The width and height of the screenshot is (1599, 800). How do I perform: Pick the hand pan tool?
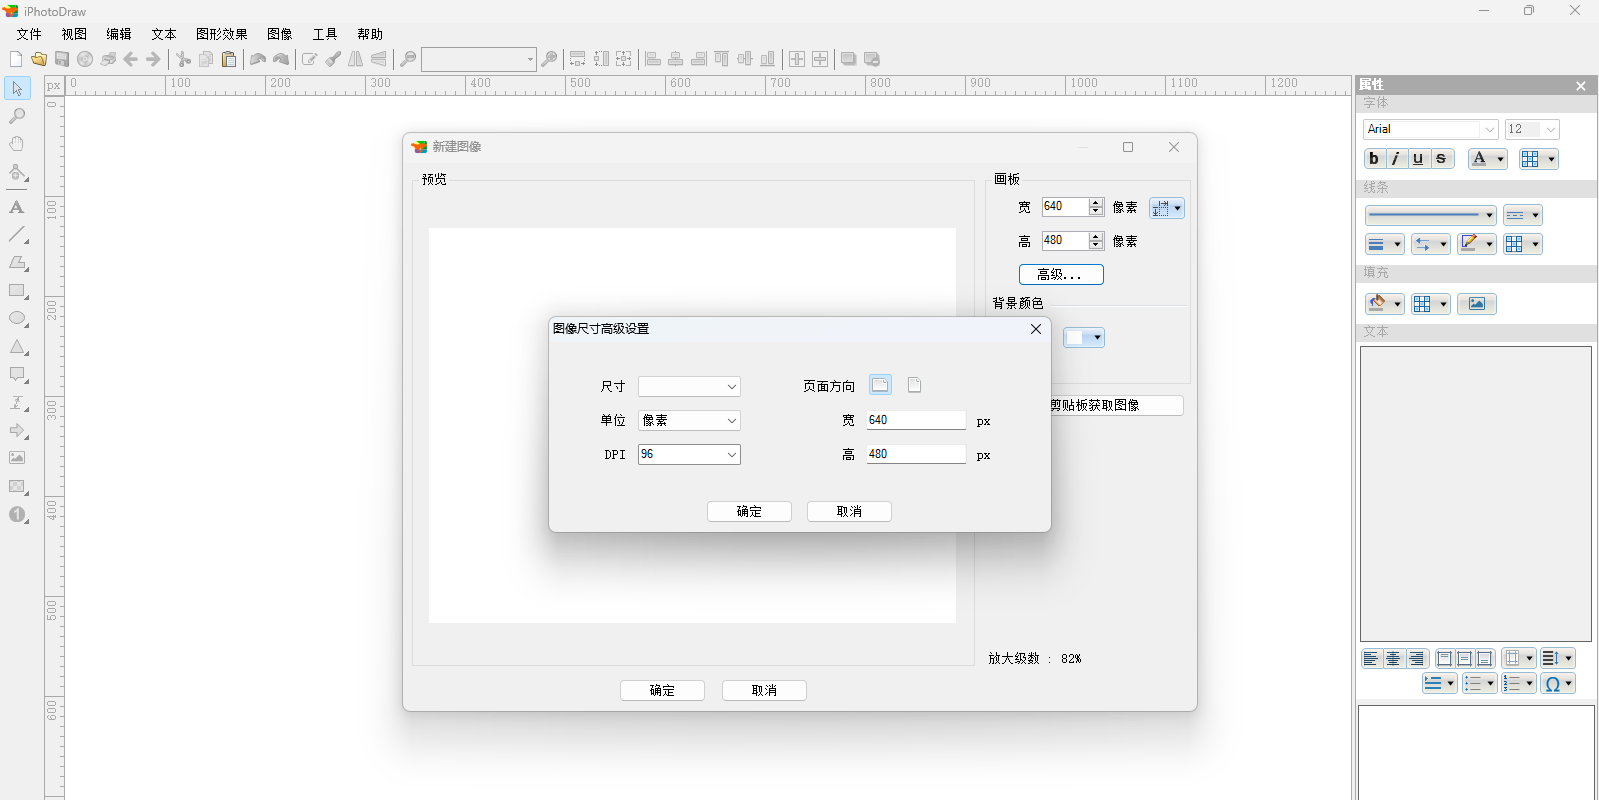(17, 144)
